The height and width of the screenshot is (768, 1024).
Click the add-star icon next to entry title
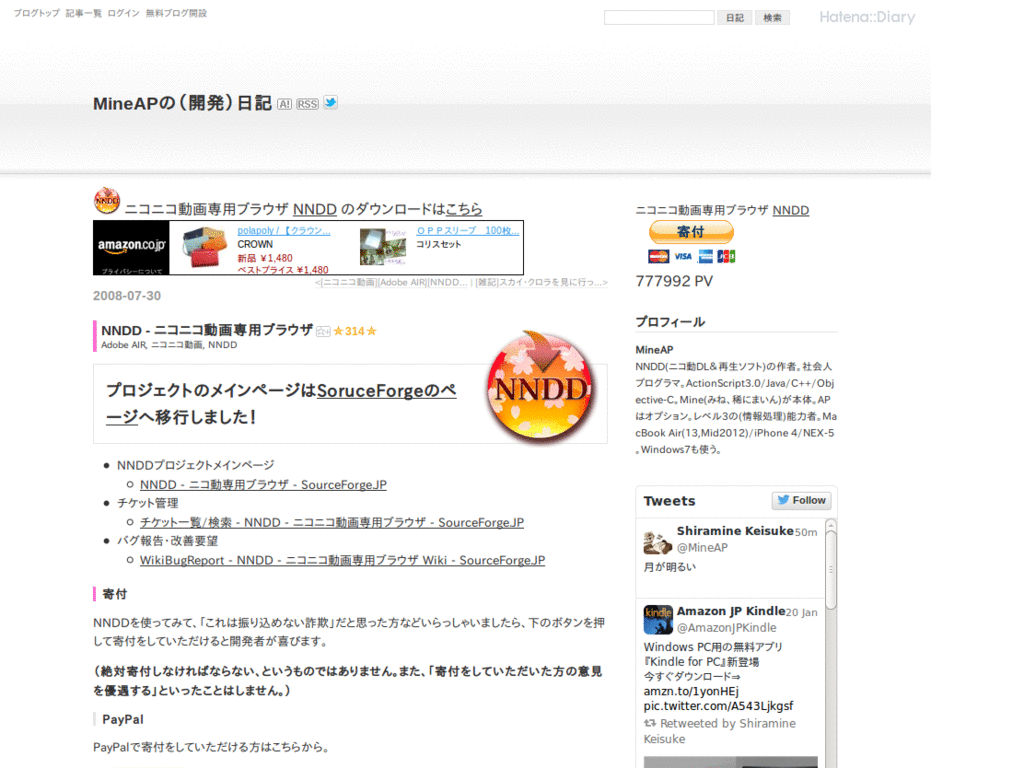(323, 332)
